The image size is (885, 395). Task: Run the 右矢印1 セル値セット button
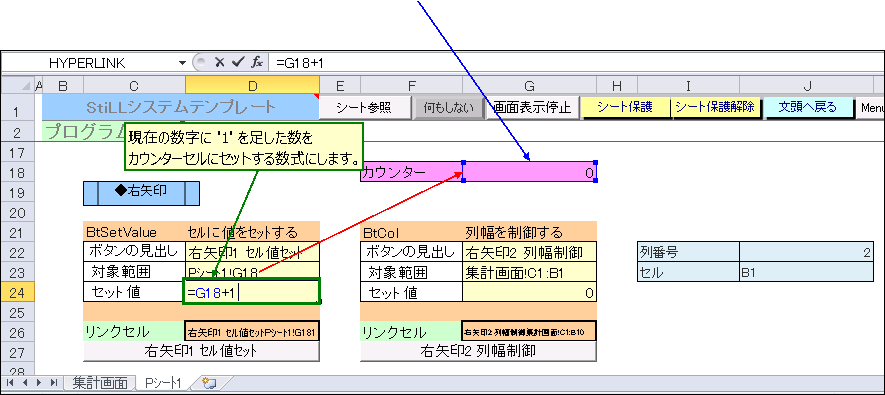(201, 351)
